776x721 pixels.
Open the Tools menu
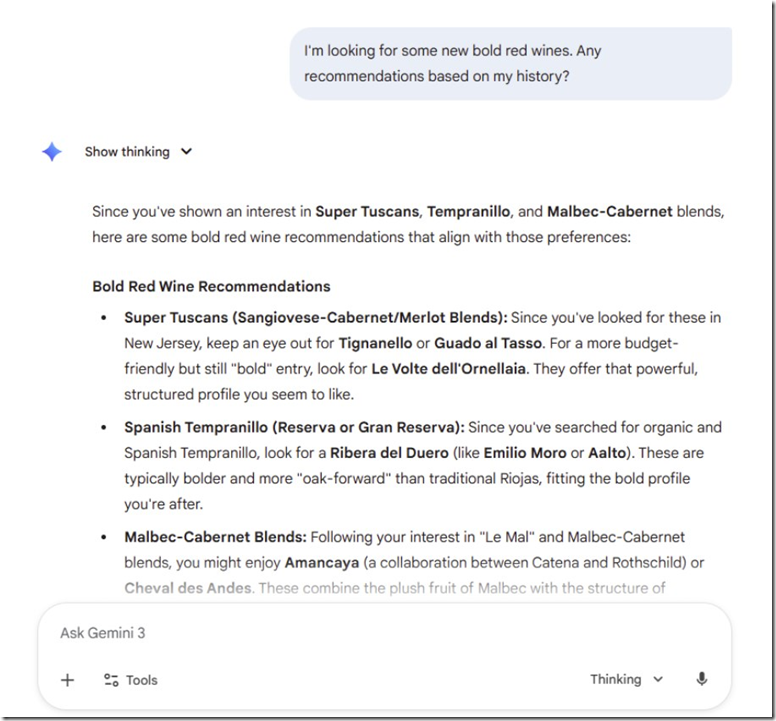pyautogui.click(x=131, y=680)
